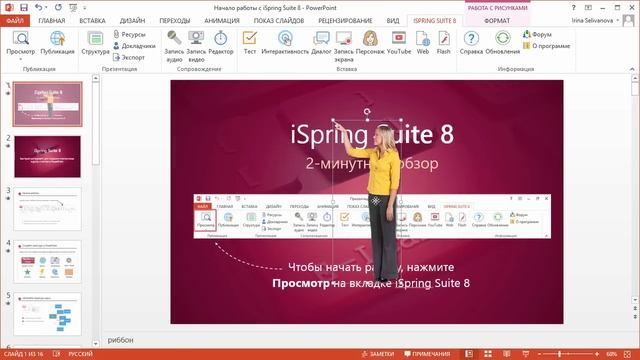Image resolution: width=640 pixels, height=360 pixels.
Task: Open the Irina Selivanova account menu
Action: (596, 20)
